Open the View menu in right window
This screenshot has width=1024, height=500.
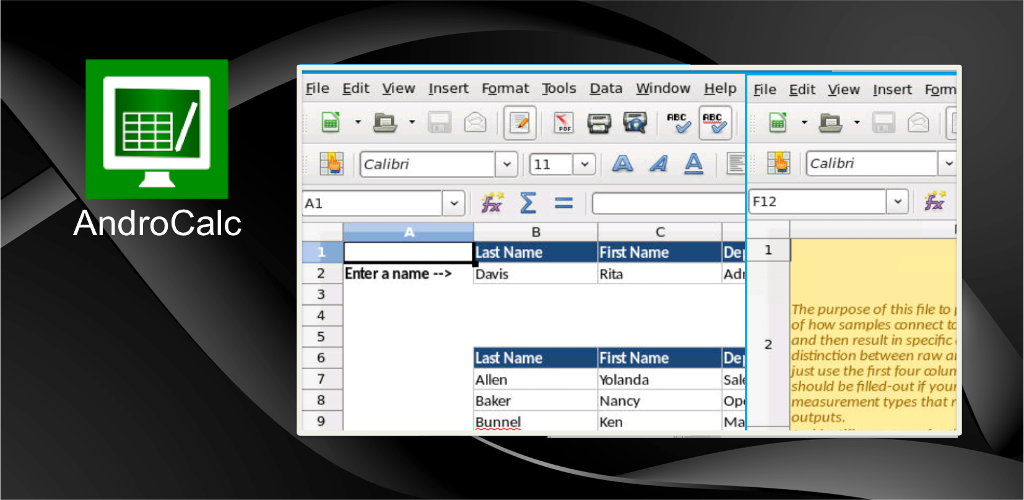(844, 89)
